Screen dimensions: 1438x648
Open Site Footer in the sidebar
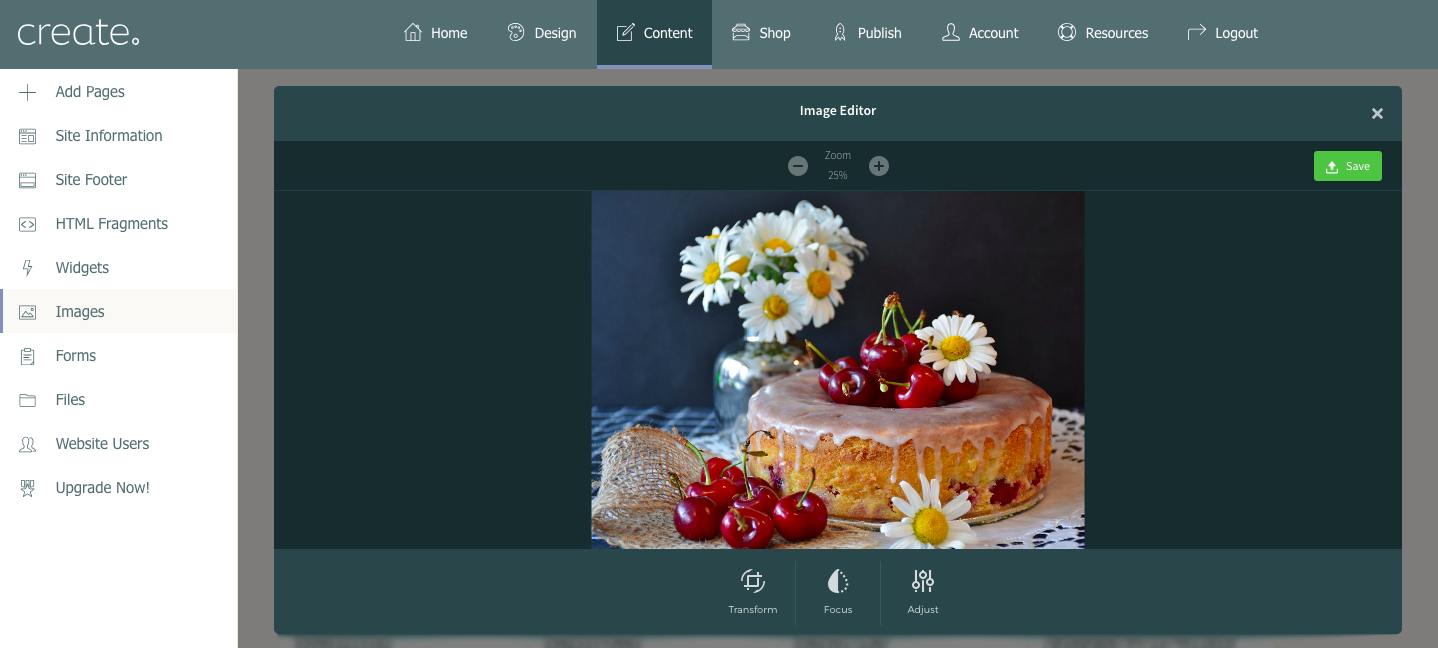pos(119,180)
